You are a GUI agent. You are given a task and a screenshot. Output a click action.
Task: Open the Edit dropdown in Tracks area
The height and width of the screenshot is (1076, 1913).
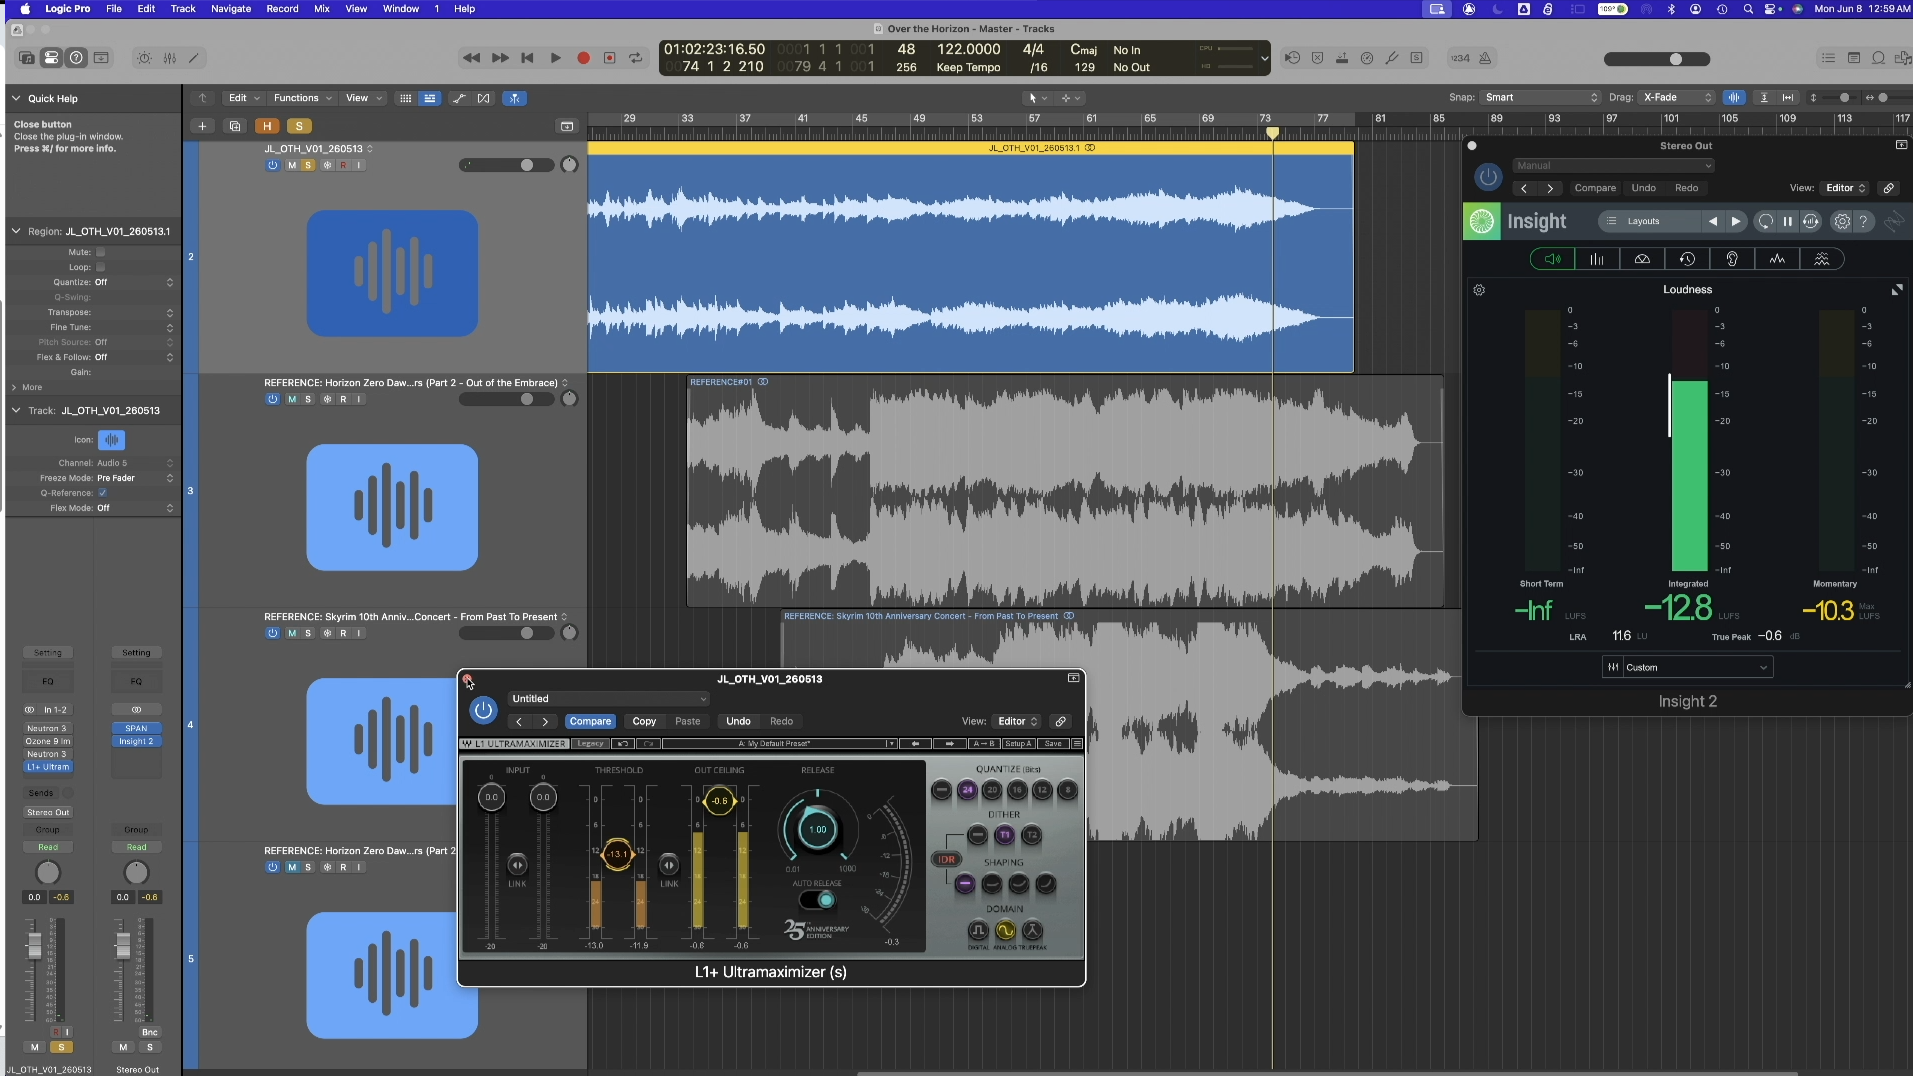tap(243, 98)
